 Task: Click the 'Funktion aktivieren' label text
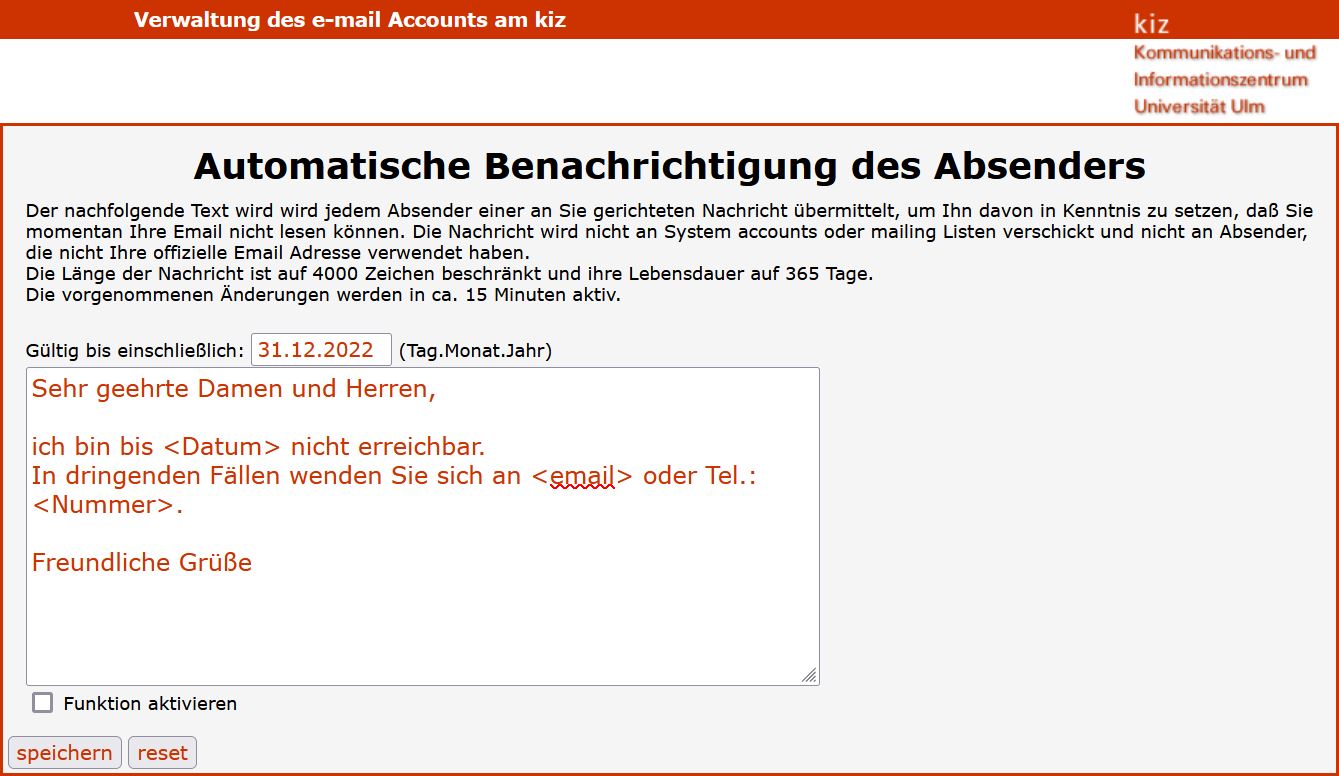coord(150,703)
